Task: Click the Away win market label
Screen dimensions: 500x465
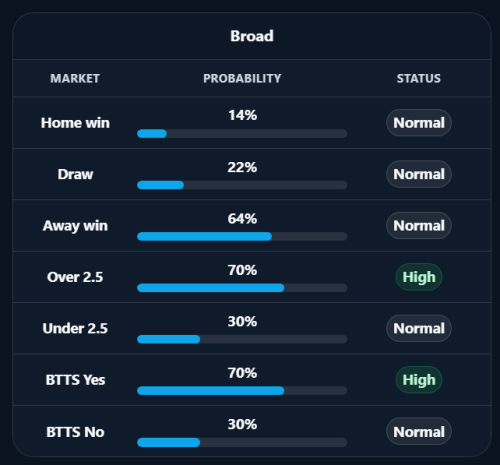Action: coord(75,226)
